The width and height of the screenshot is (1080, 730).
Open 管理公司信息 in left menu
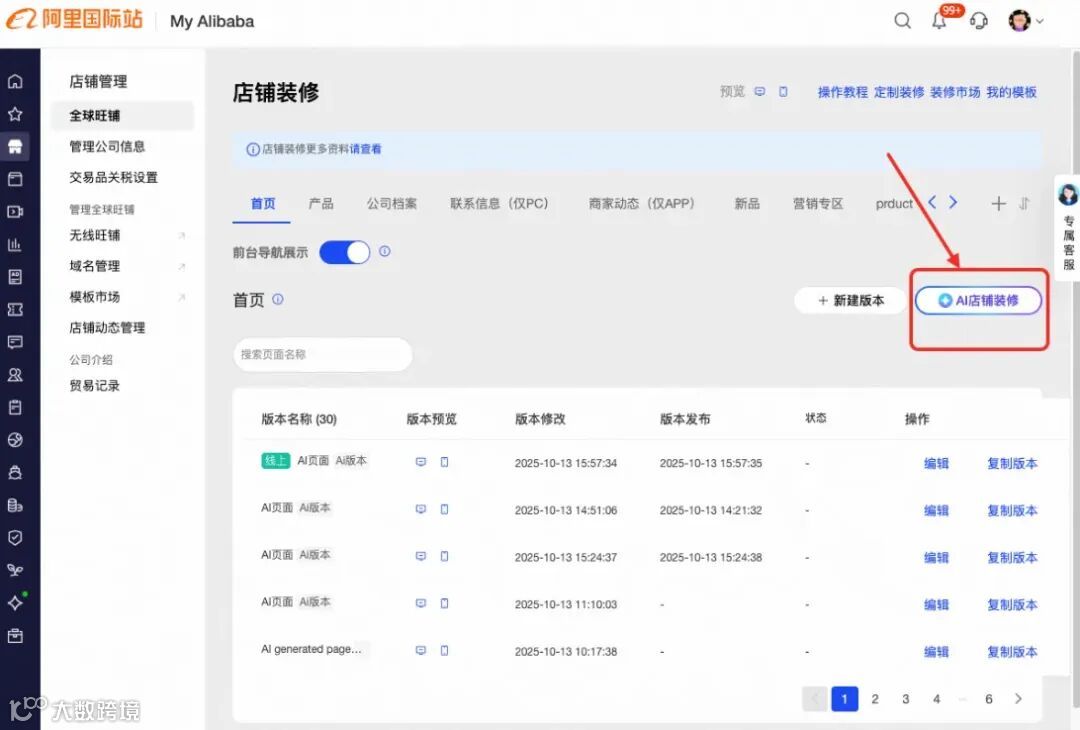[107, 147]
